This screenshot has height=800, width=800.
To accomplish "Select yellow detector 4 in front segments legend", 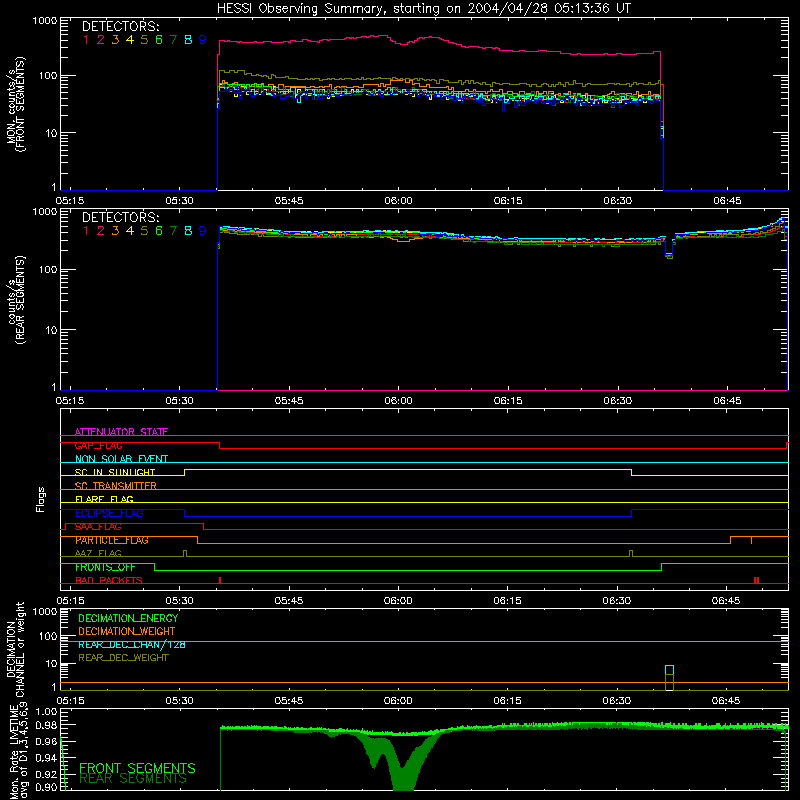I will click(130, 40).
